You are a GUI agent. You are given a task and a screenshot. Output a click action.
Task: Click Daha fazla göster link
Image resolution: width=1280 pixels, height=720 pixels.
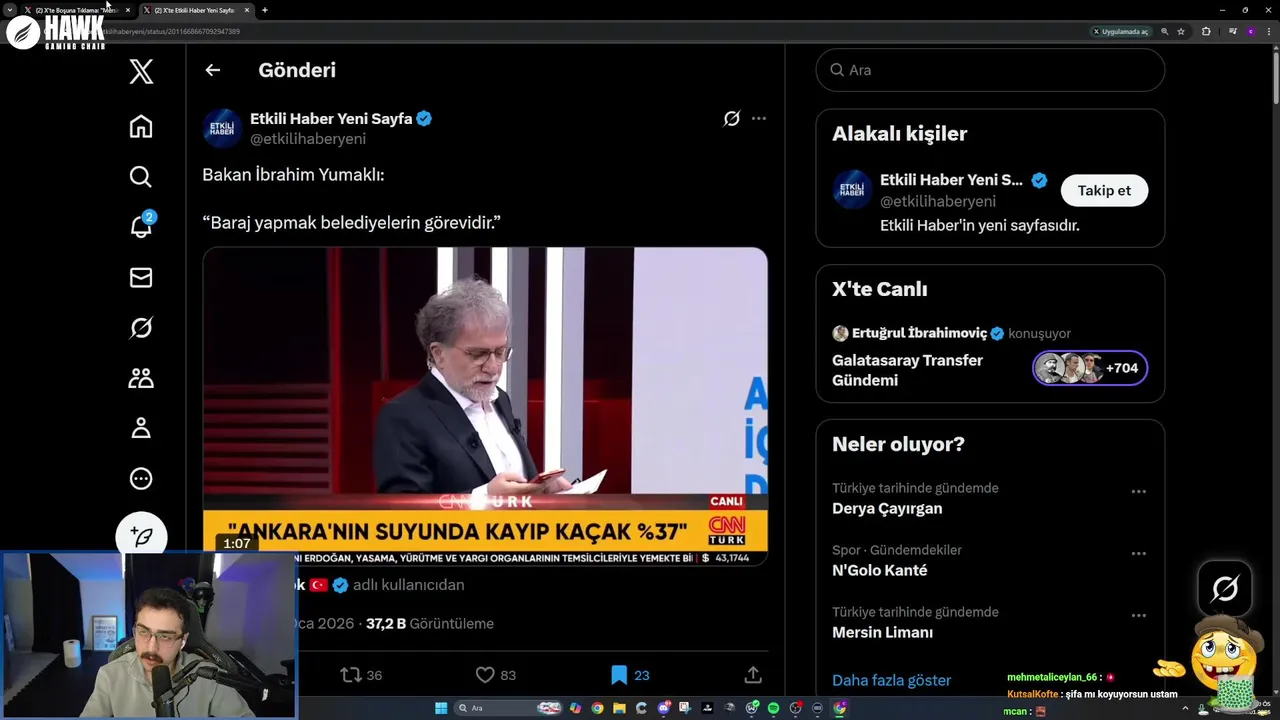[x=891, y=680]
